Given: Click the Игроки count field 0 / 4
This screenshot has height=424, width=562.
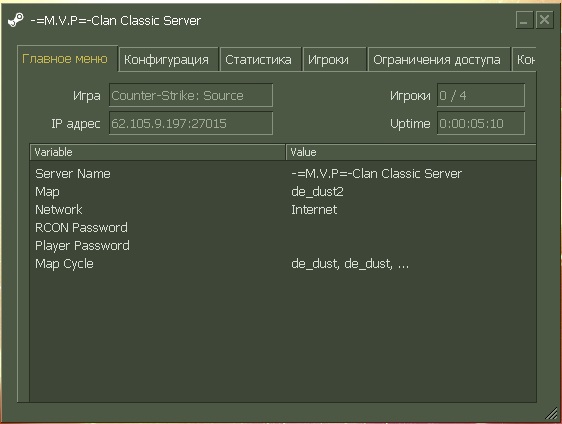Looking at the screenshot, I should pyautogui.click(x=481, y=95).
